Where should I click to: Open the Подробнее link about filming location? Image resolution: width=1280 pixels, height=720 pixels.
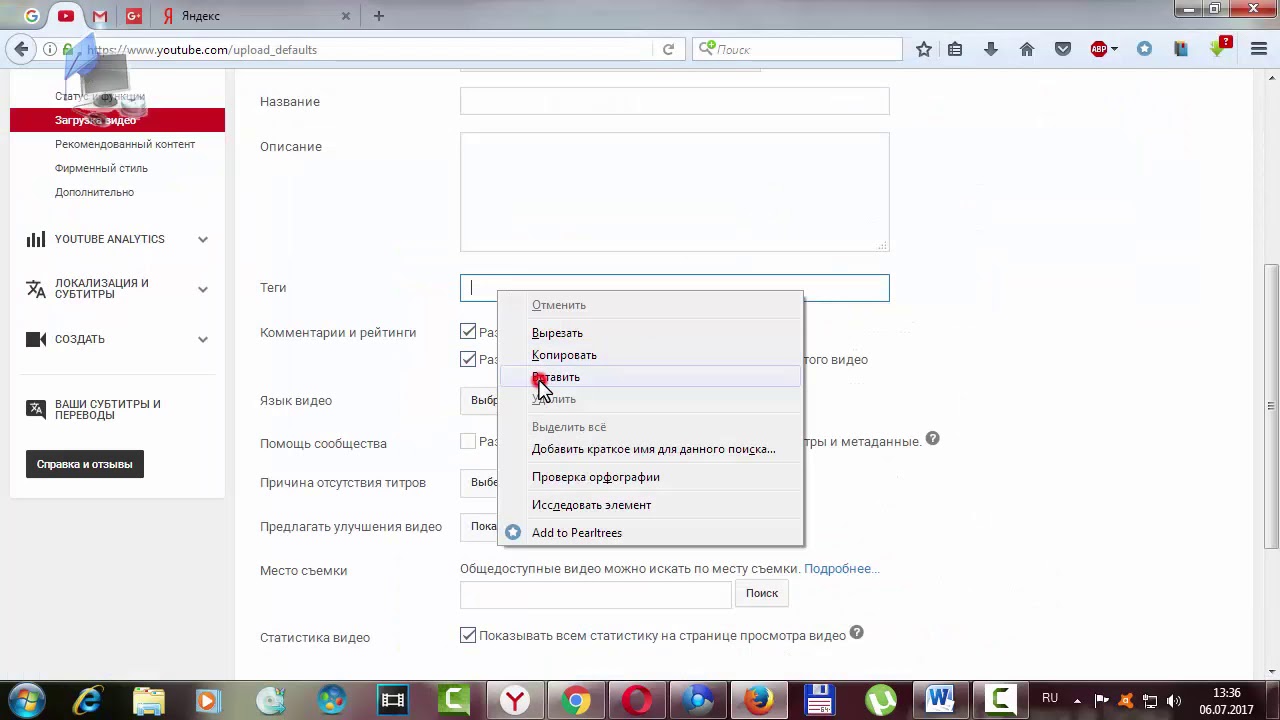pos(840,569)
